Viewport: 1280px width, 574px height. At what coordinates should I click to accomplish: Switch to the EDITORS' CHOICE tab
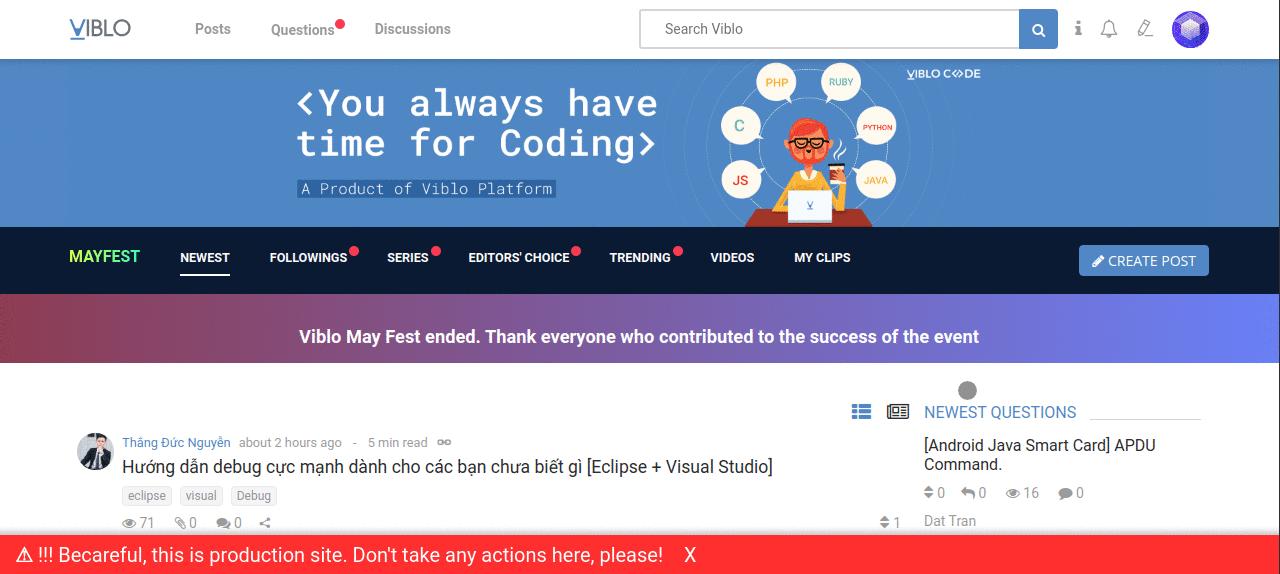pos(519,257)
